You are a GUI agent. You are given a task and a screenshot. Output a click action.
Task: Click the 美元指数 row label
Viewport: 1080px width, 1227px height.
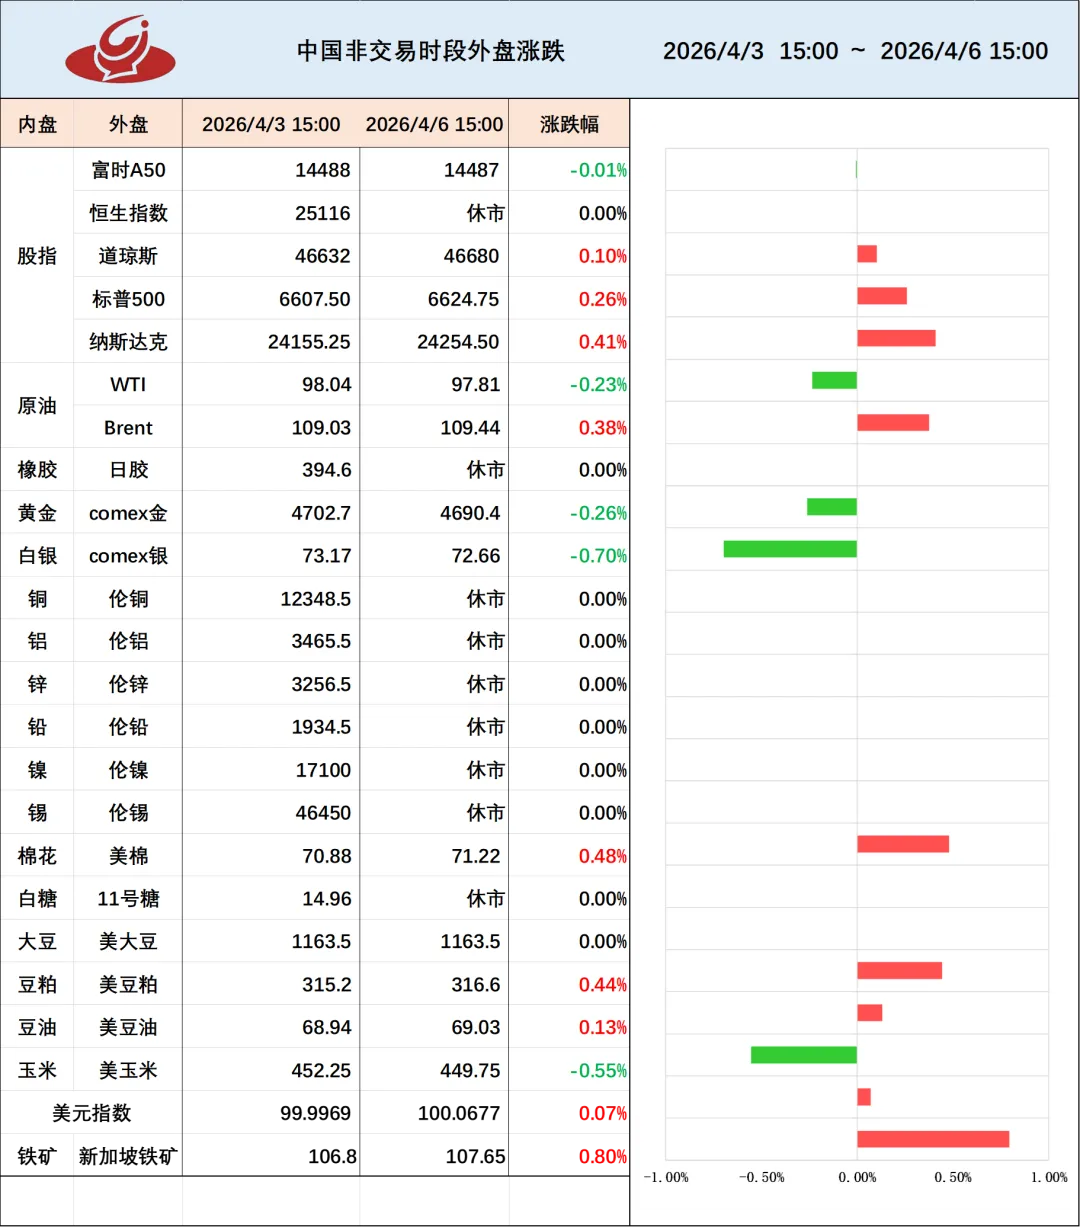[91, 1113]
